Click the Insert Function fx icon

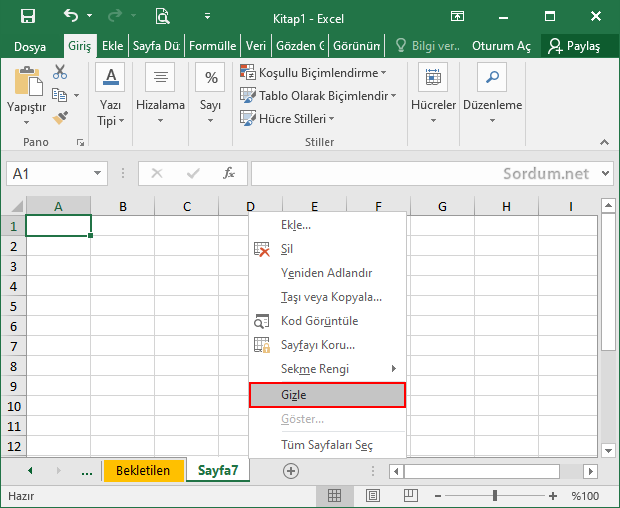[x=229, y=173]
